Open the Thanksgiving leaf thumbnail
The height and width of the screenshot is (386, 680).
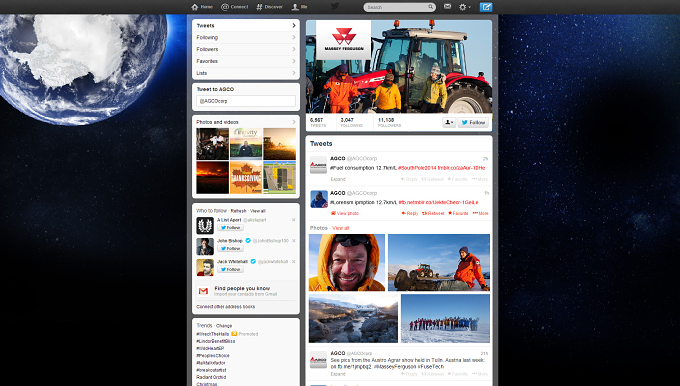coord(246,177)
